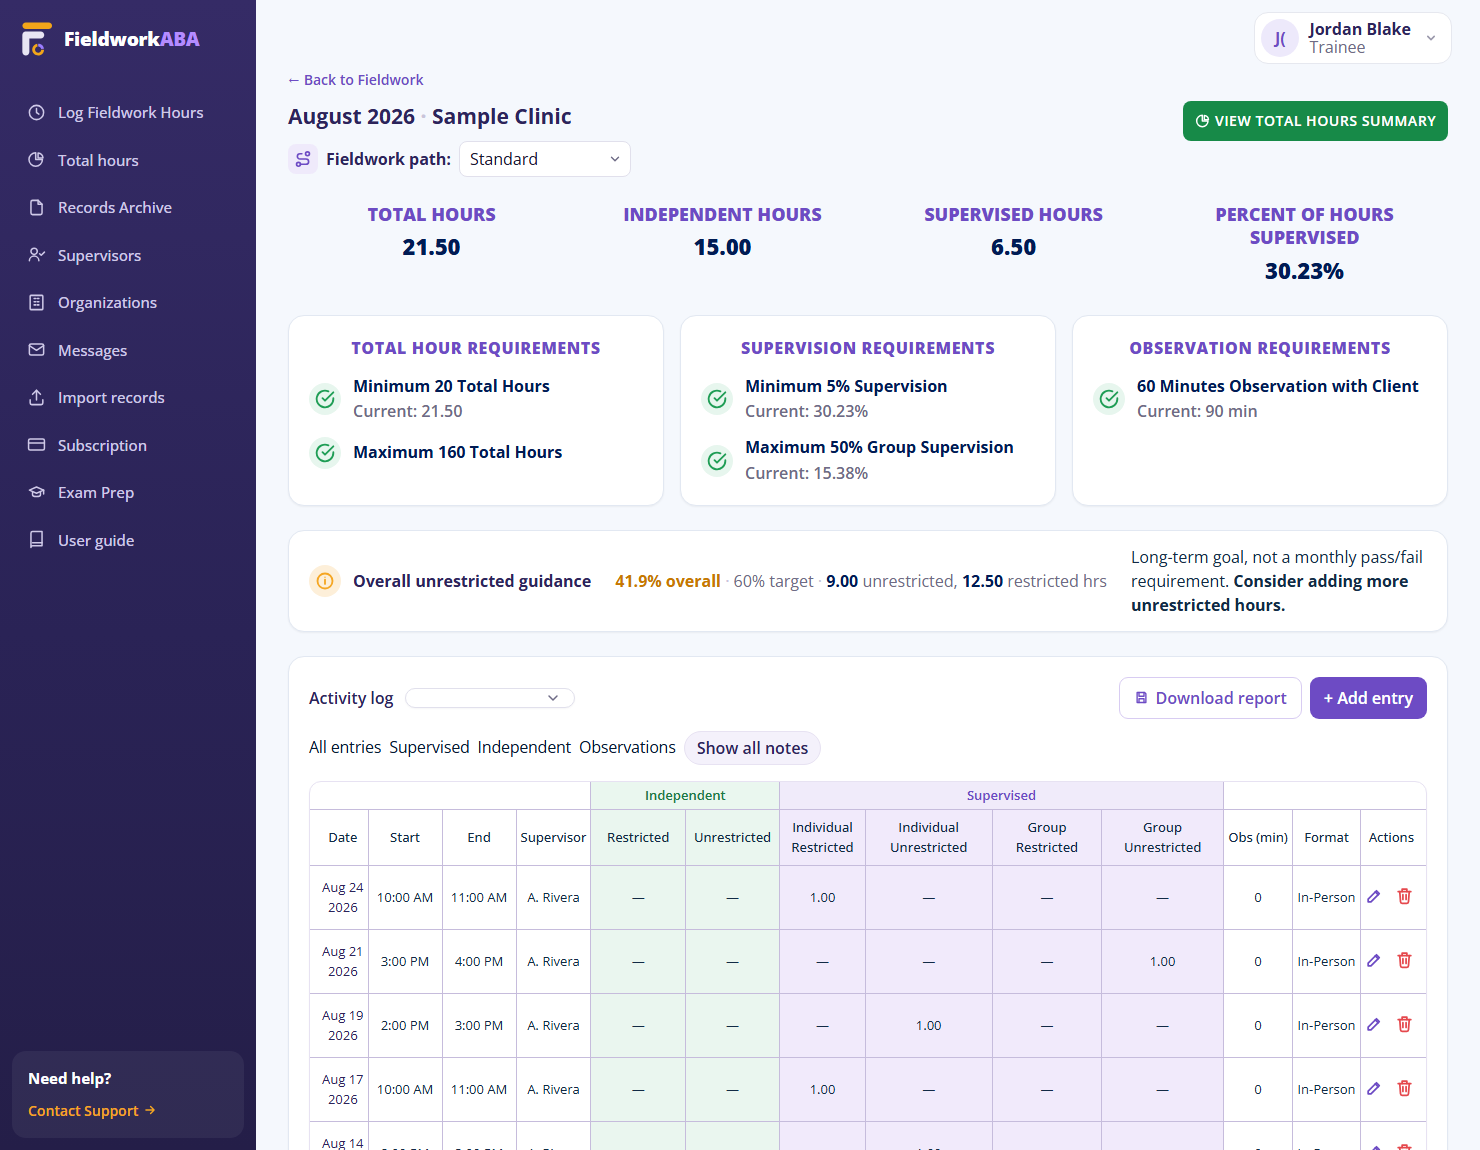Open the Activity log filter dropdown
Screen dimensions: 1480x1150
pyautogui.click(x=490, y=698)
